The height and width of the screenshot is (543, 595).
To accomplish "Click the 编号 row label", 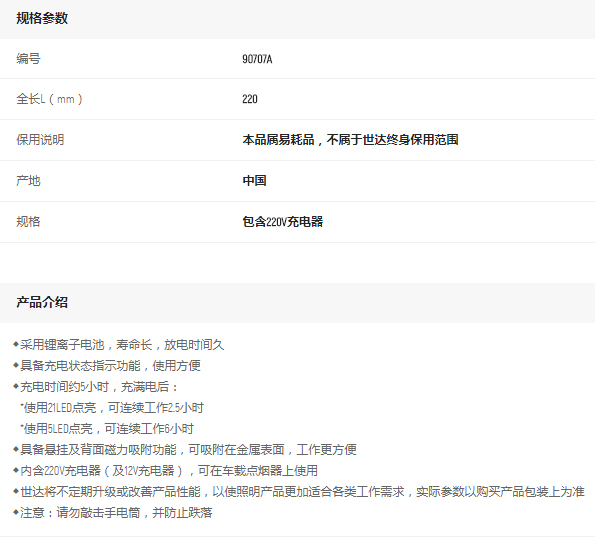I will click(x=28, y=59).
